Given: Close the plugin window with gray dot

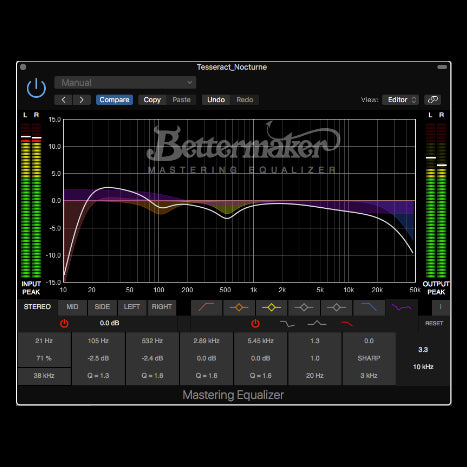Looking at the screenshot, I should pos(23,67).
